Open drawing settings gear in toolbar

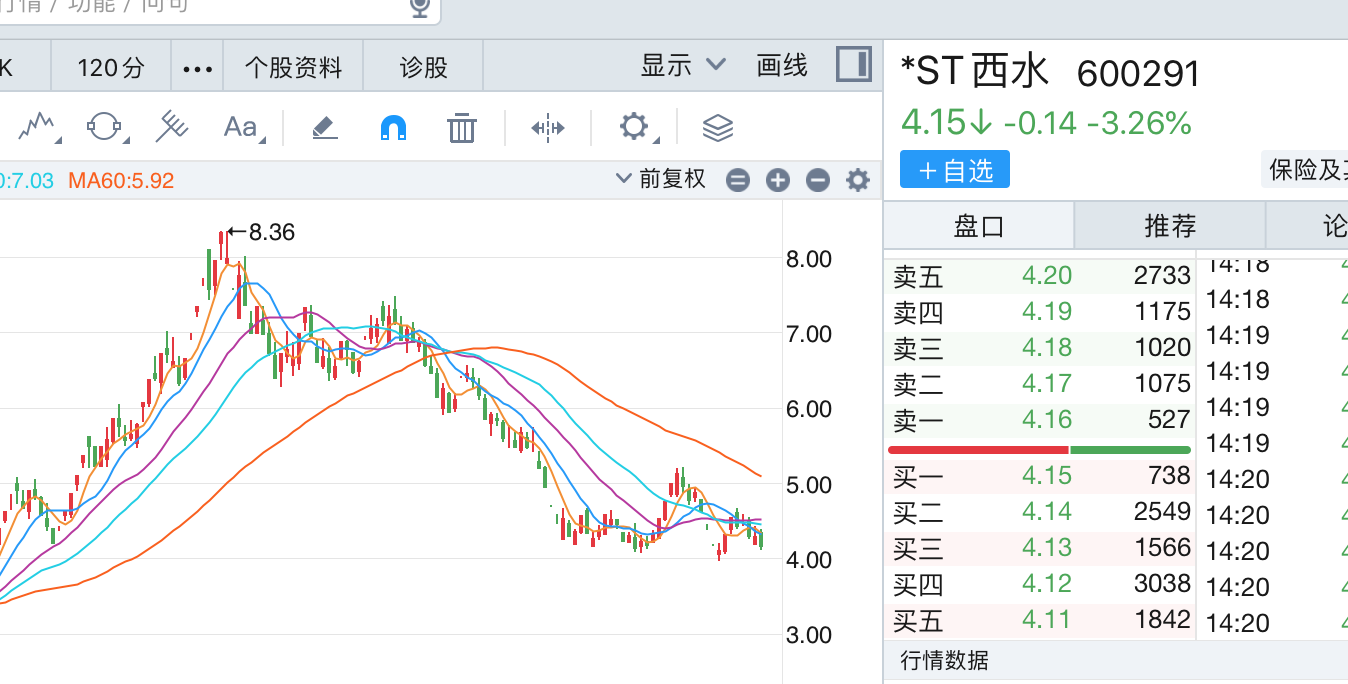click(x=634, y=127)
